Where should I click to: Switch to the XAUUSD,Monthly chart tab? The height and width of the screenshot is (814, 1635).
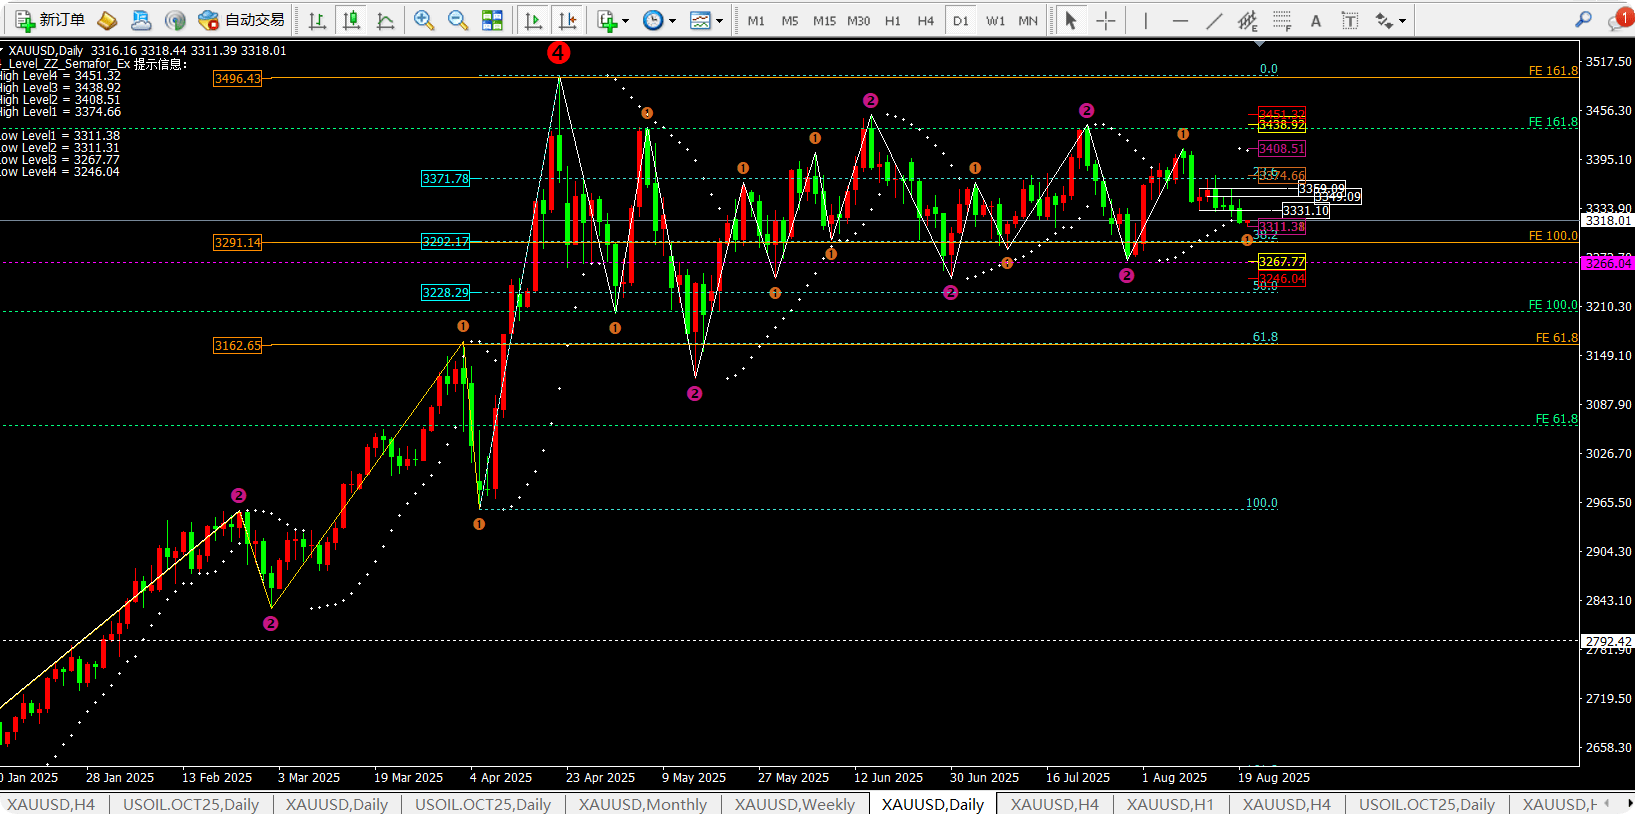click(642, 804)
